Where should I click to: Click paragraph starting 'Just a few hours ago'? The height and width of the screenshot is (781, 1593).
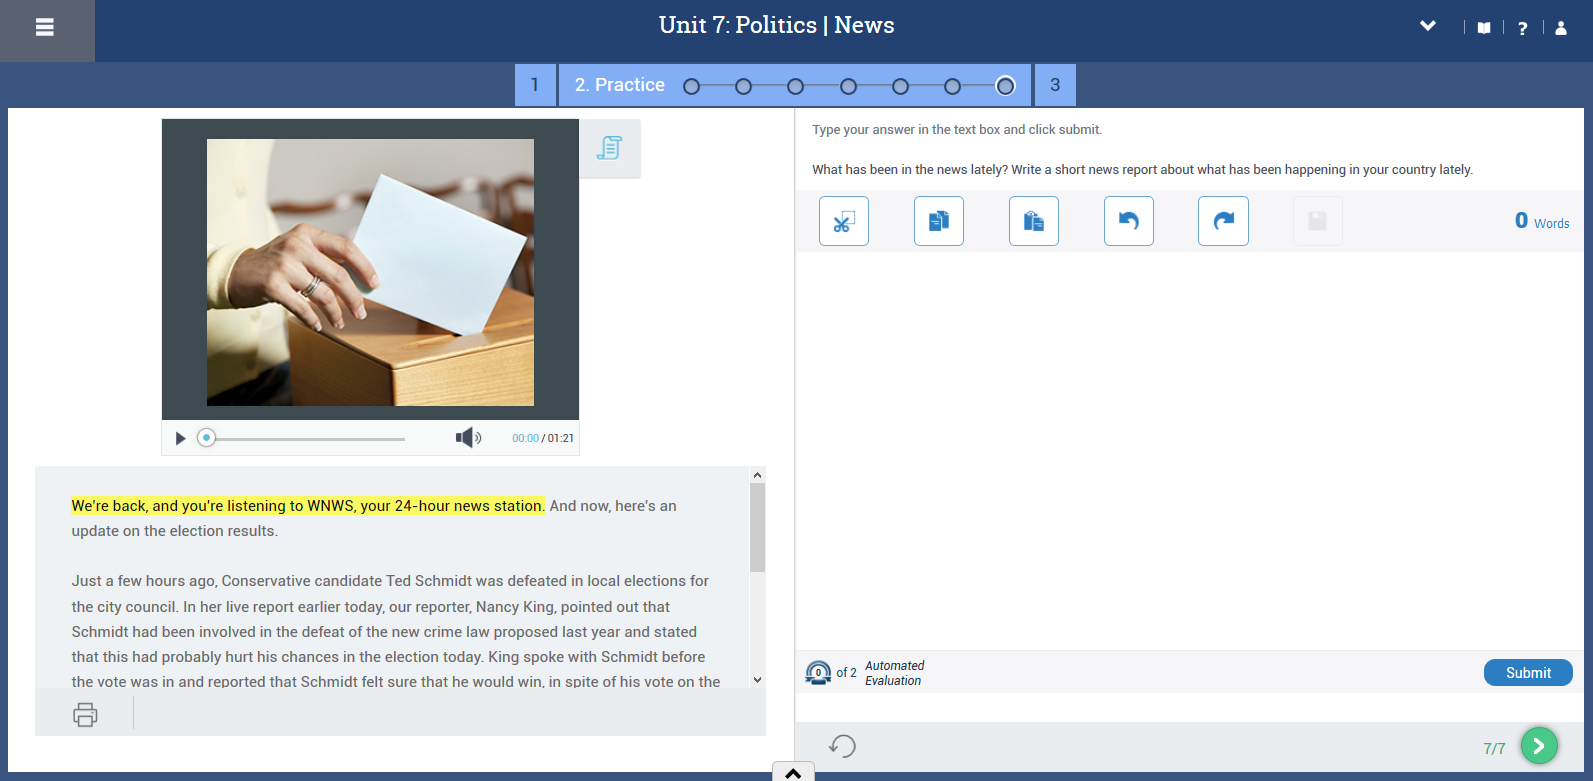click(x=395, y=631)
